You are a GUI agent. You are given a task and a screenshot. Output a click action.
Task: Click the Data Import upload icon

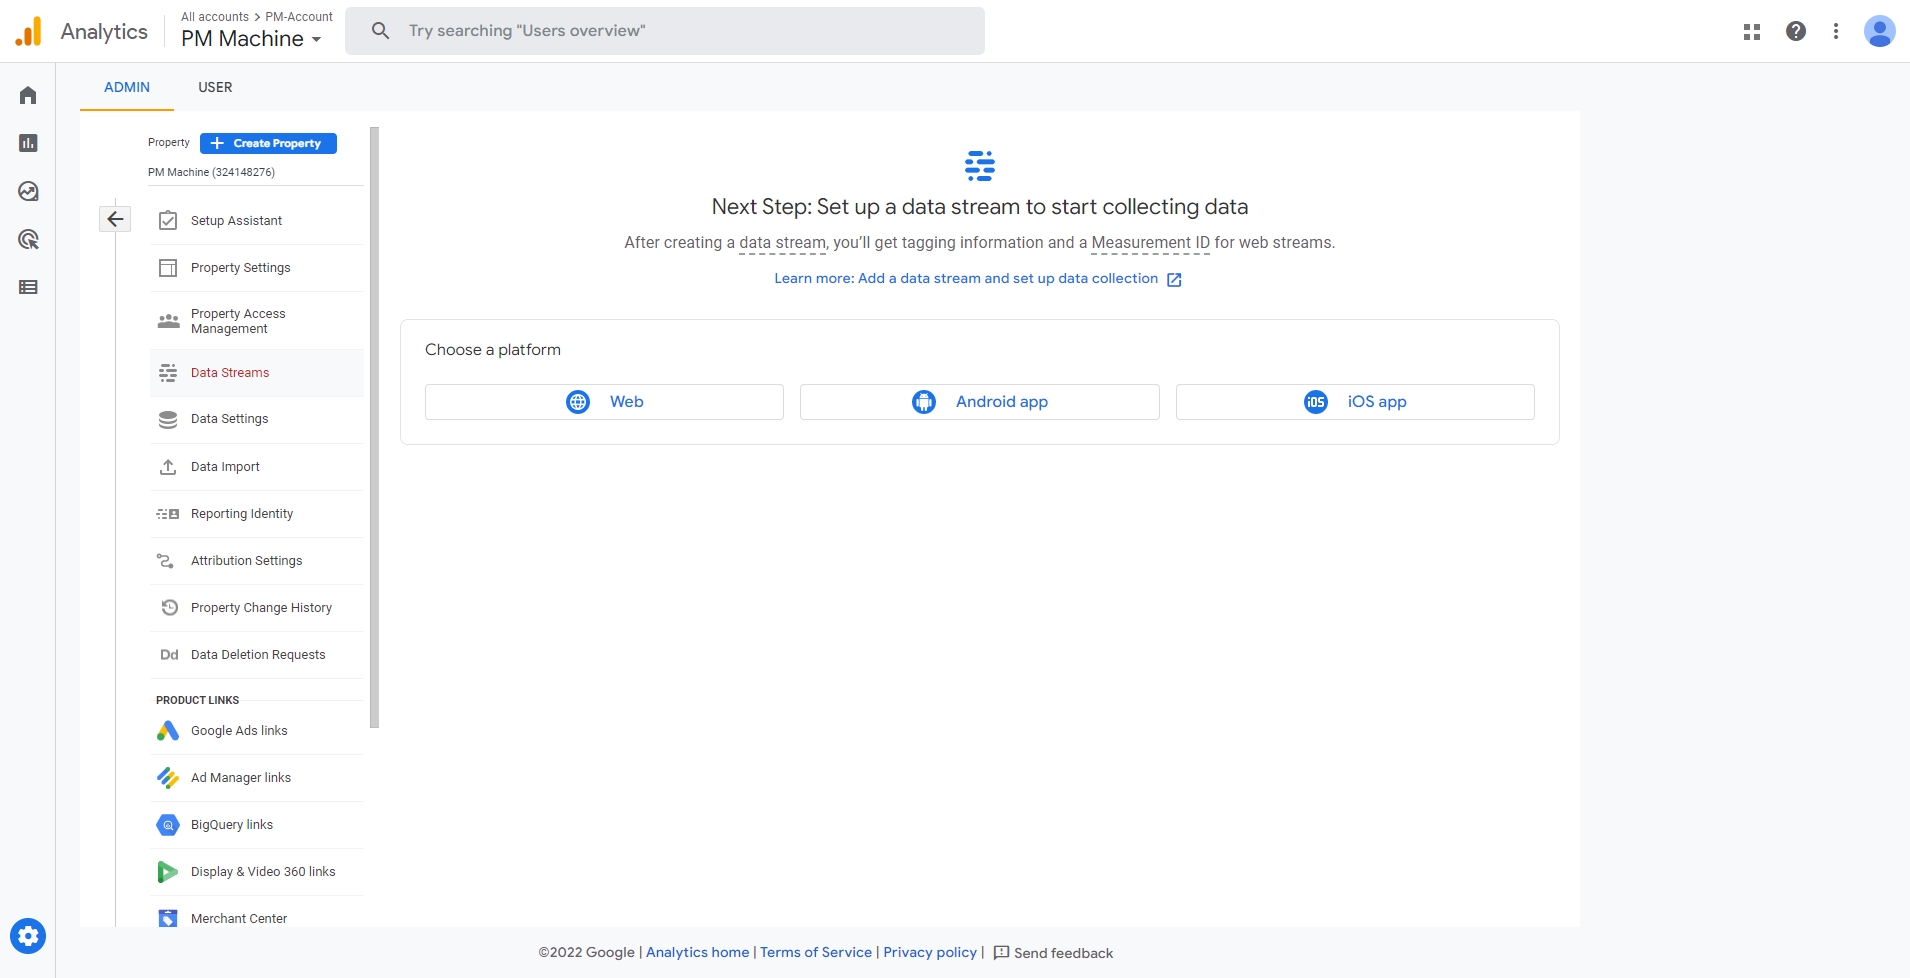click(168, 467)
